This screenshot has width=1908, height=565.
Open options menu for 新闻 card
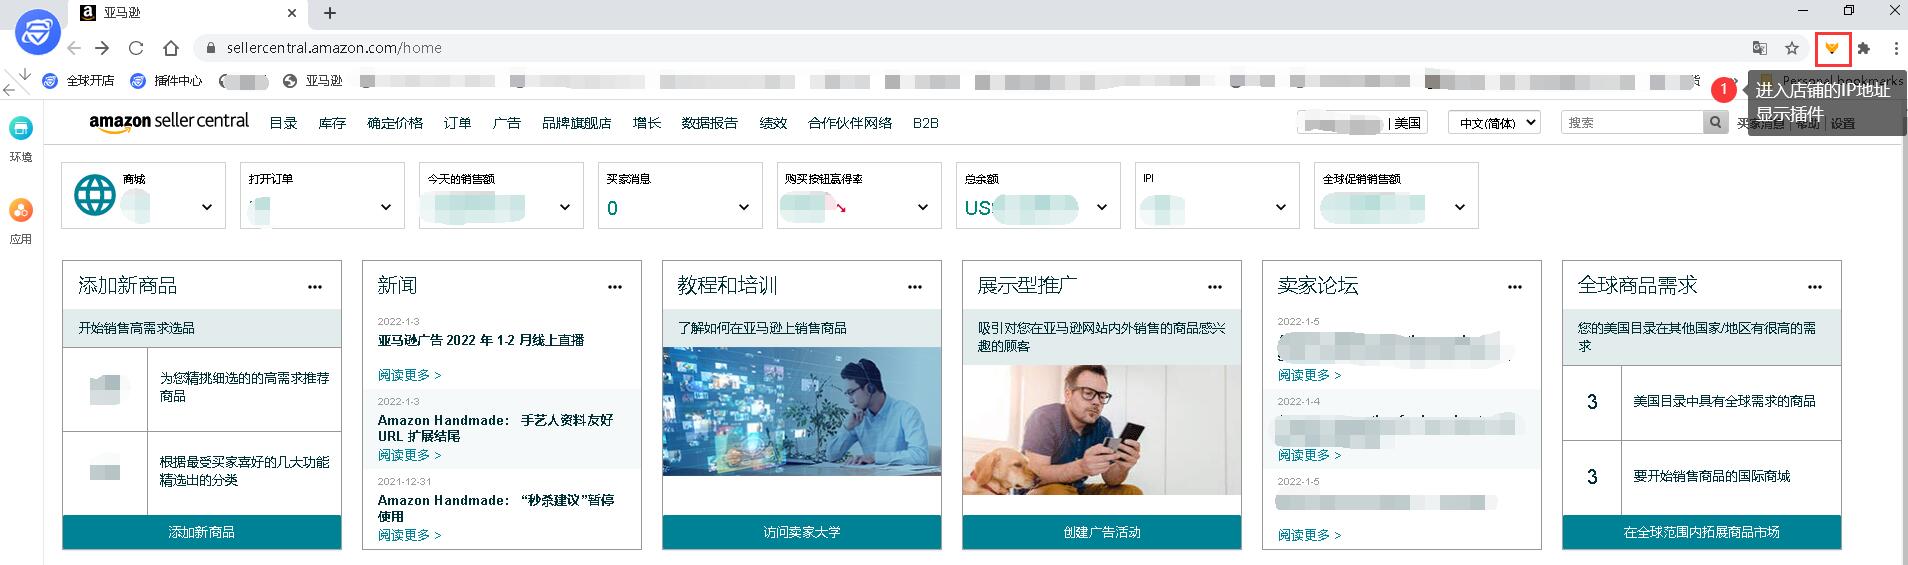click(615, 287)
